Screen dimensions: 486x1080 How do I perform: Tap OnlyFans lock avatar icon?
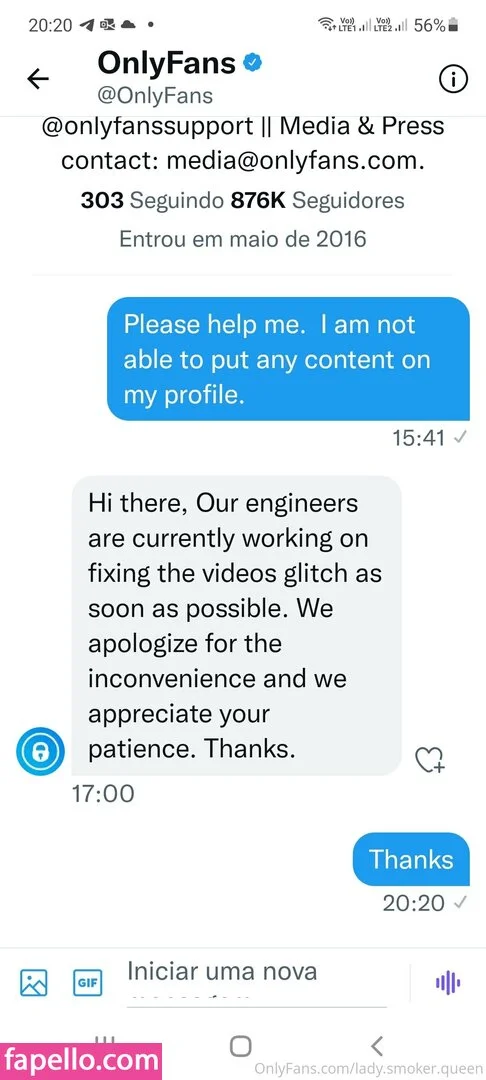coord(40,750)
